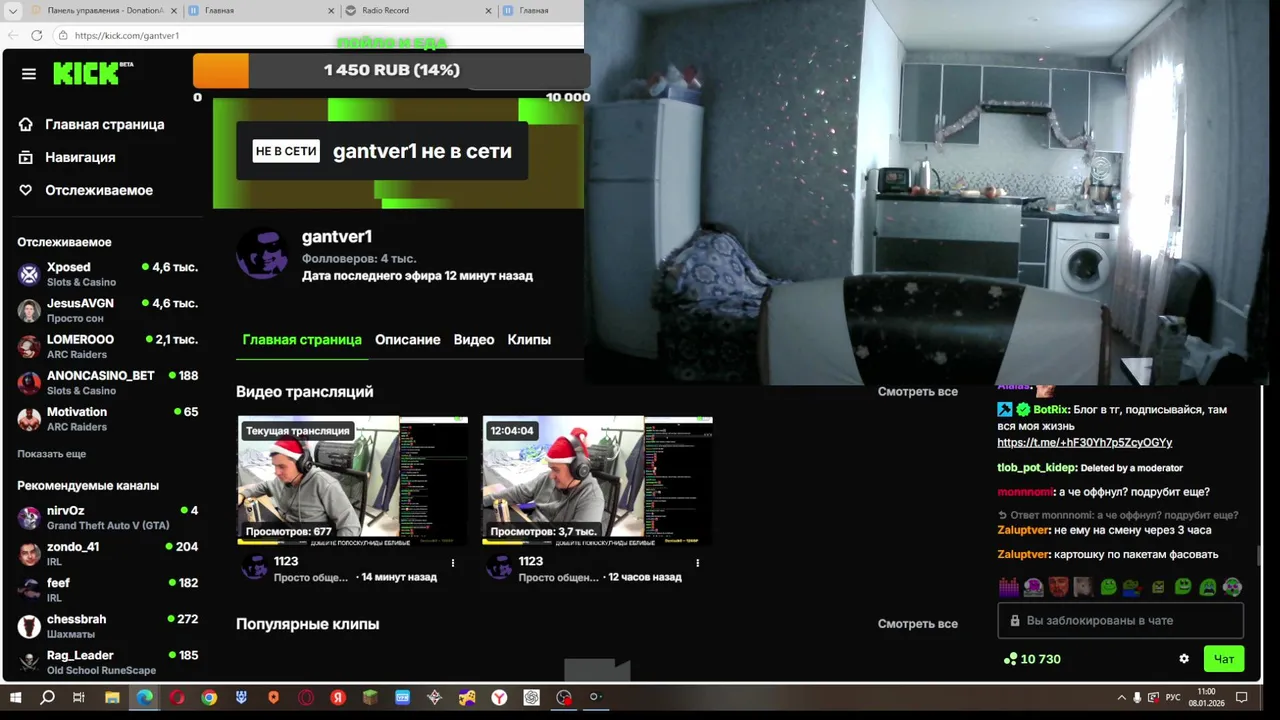The image size is (1280, 720).
Task: Open options menu for 12 часов назад video
Action: pos(698,563)
